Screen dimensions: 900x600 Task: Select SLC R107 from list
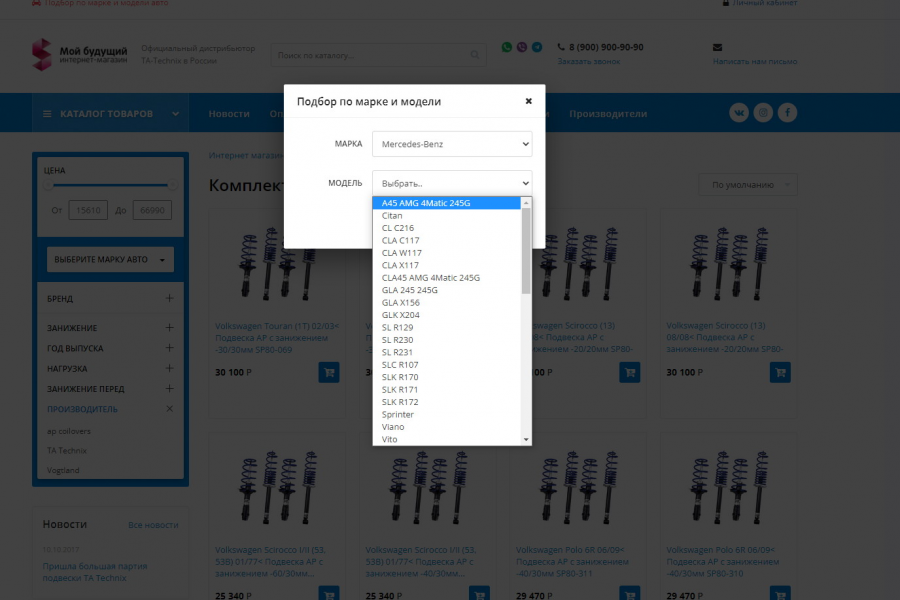click(x=447, y=365)
